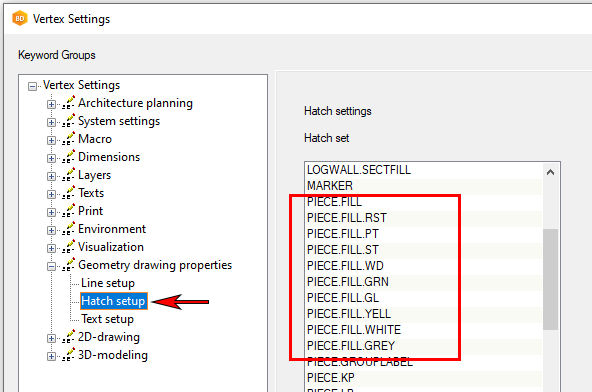The width and height of the screenshot is (592, 392).
Task: Click the Visualization group icon
Action: pyautogui.click(x=68, y=247)
